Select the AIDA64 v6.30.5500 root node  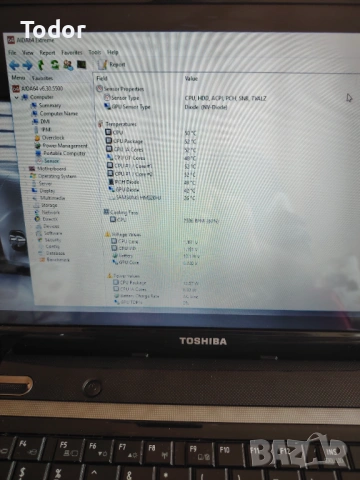pos(38,89)
